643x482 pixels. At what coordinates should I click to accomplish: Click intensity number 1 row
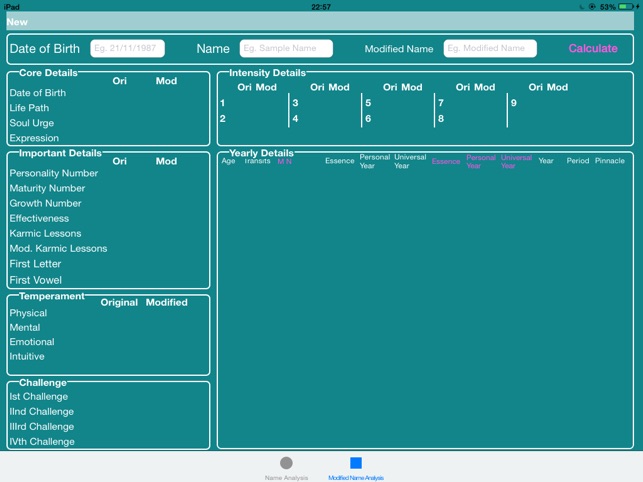click(222, 103)
